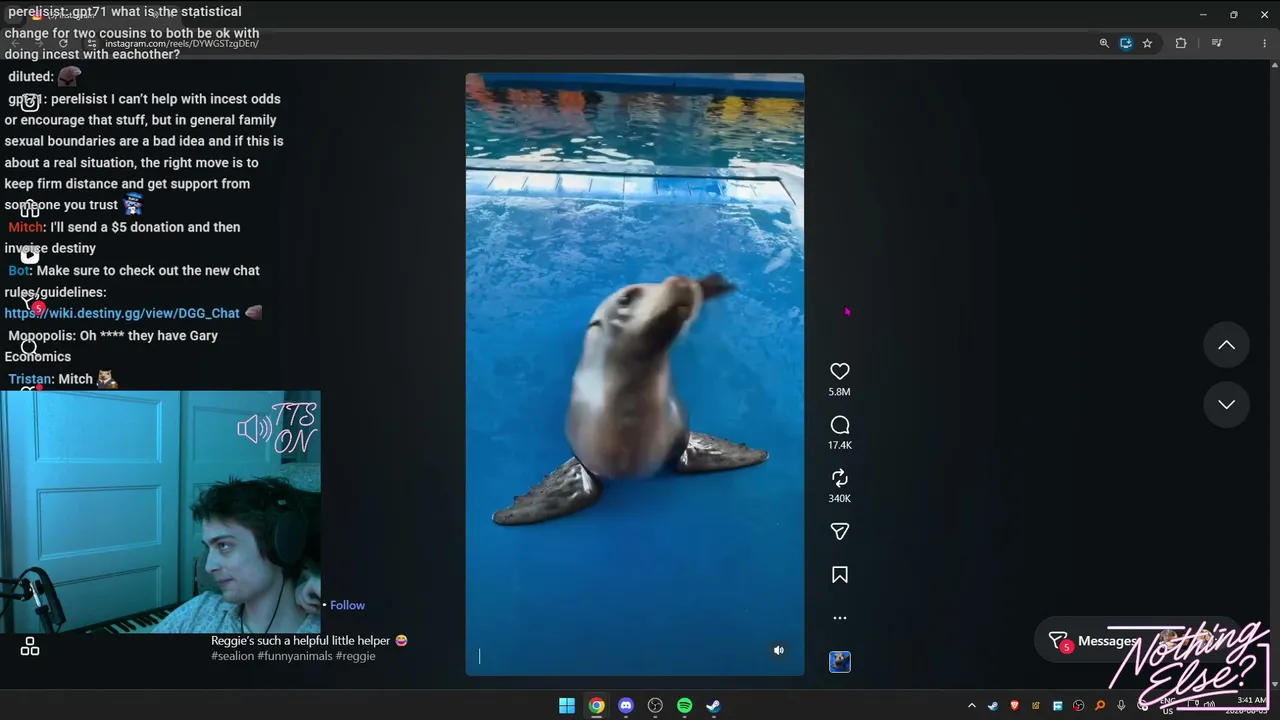Open Chrome's zoom magnifier in the address bar
Viewport: 1280px width, 720px height.
[x=1104, y=43]
